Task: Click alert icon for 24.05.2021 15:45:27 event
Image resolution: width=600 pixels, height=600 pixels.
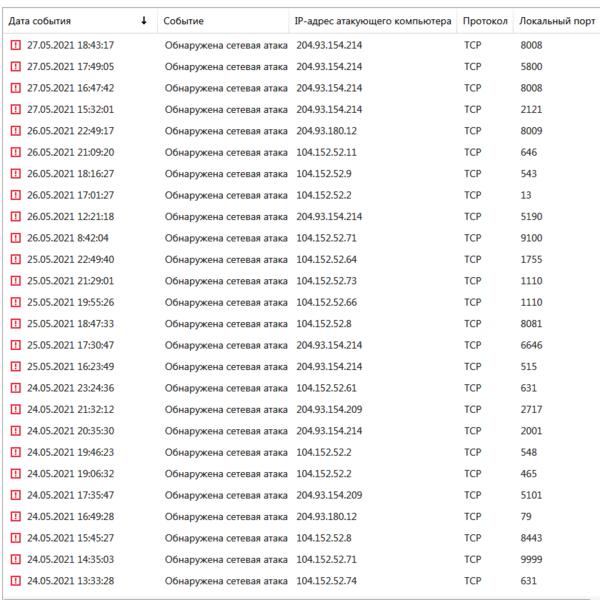Action: (15, 538)
